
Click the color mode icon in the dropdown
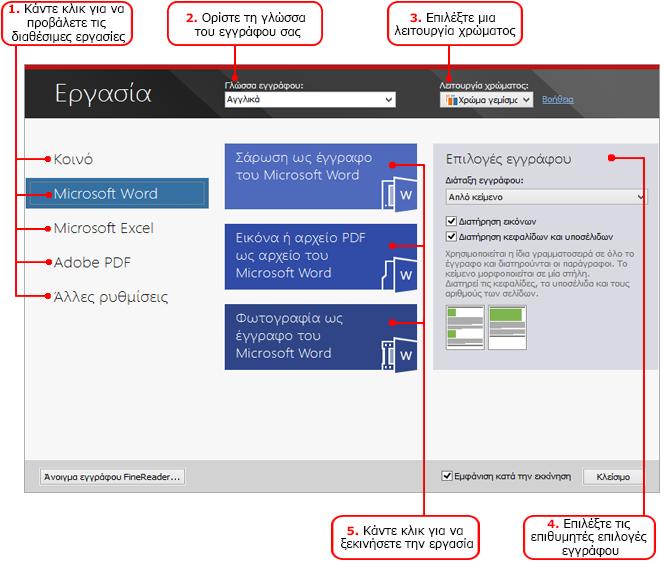coord(452,100)
